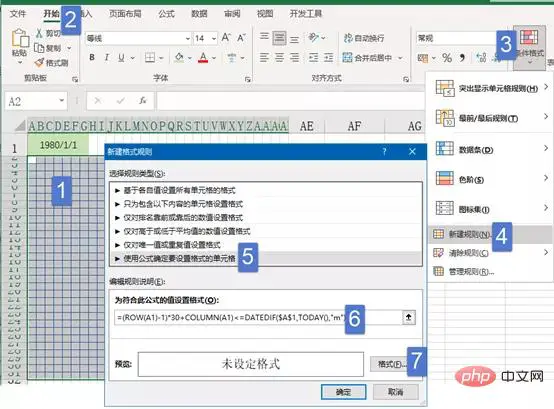Open the 页面布局 ribbon tab
This screenshot has height=409, width=554.
pyautogui.click(x=125, y=14)
